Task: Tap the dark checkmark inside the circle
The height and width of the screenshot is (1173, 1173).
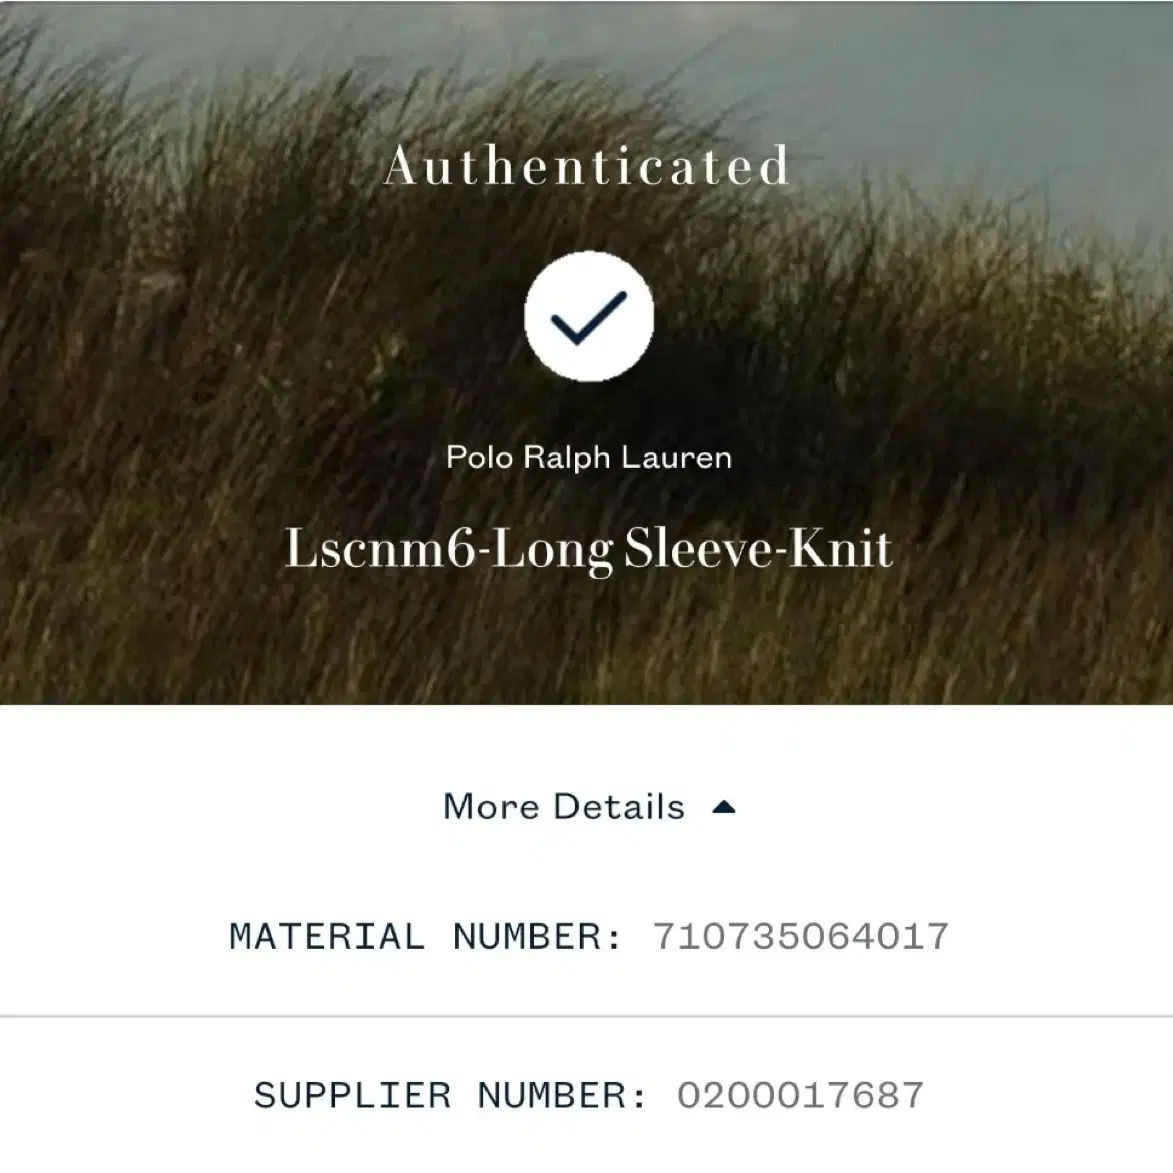Action: coord(589,318)
